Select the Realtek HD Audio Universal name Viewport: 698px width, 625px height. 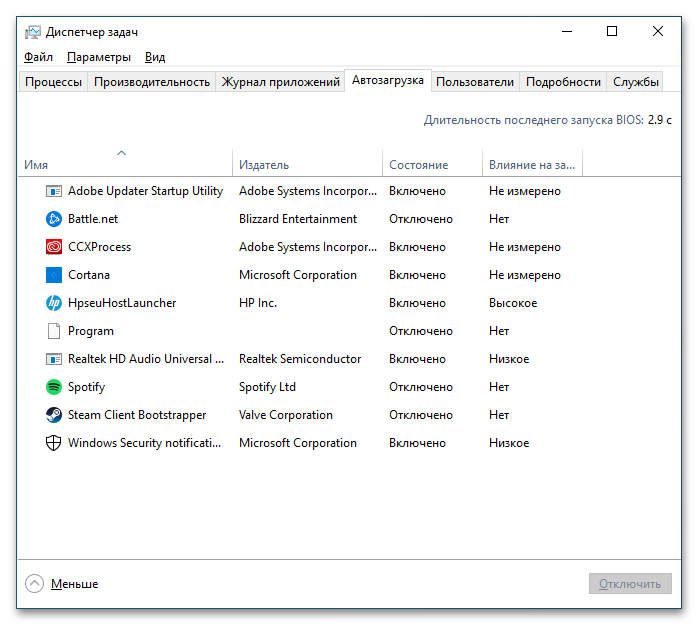146,359
